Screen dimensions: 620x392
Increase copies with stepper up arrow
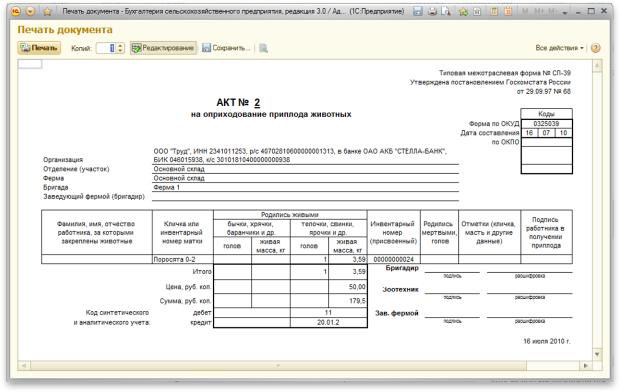pyautogui.click(x=121, y=45)
